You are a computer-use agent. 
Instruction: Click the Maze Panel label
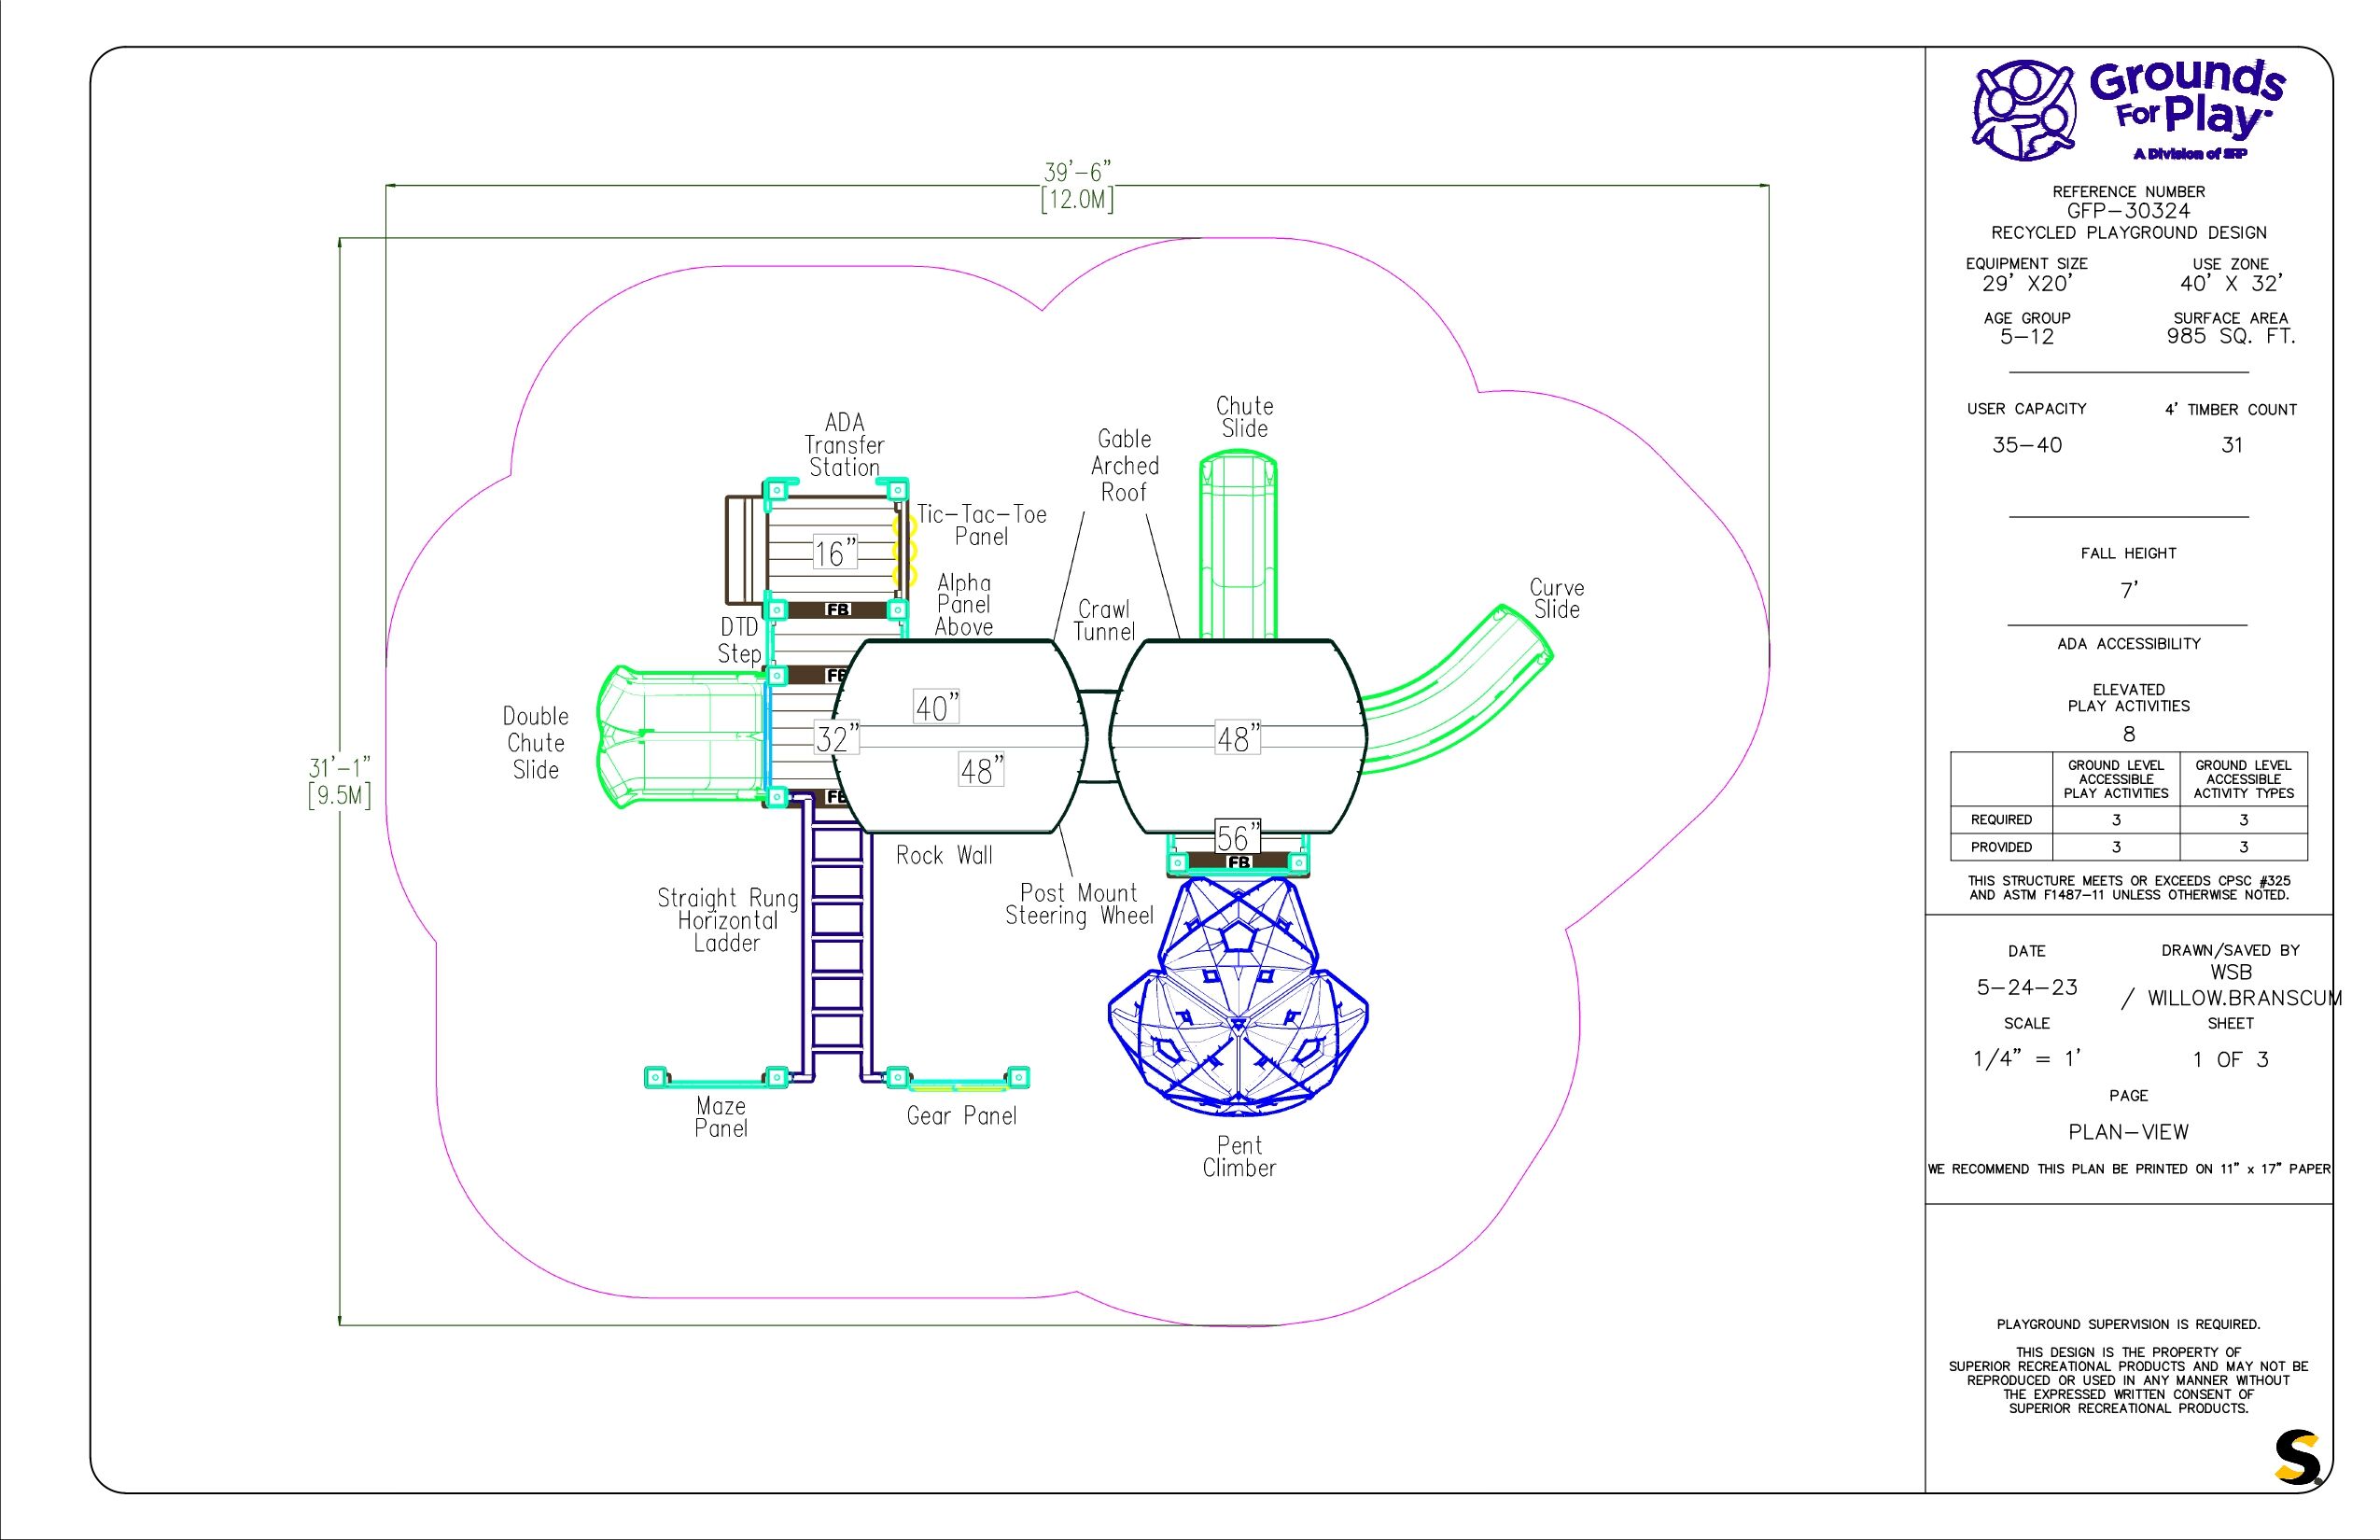721,1117
